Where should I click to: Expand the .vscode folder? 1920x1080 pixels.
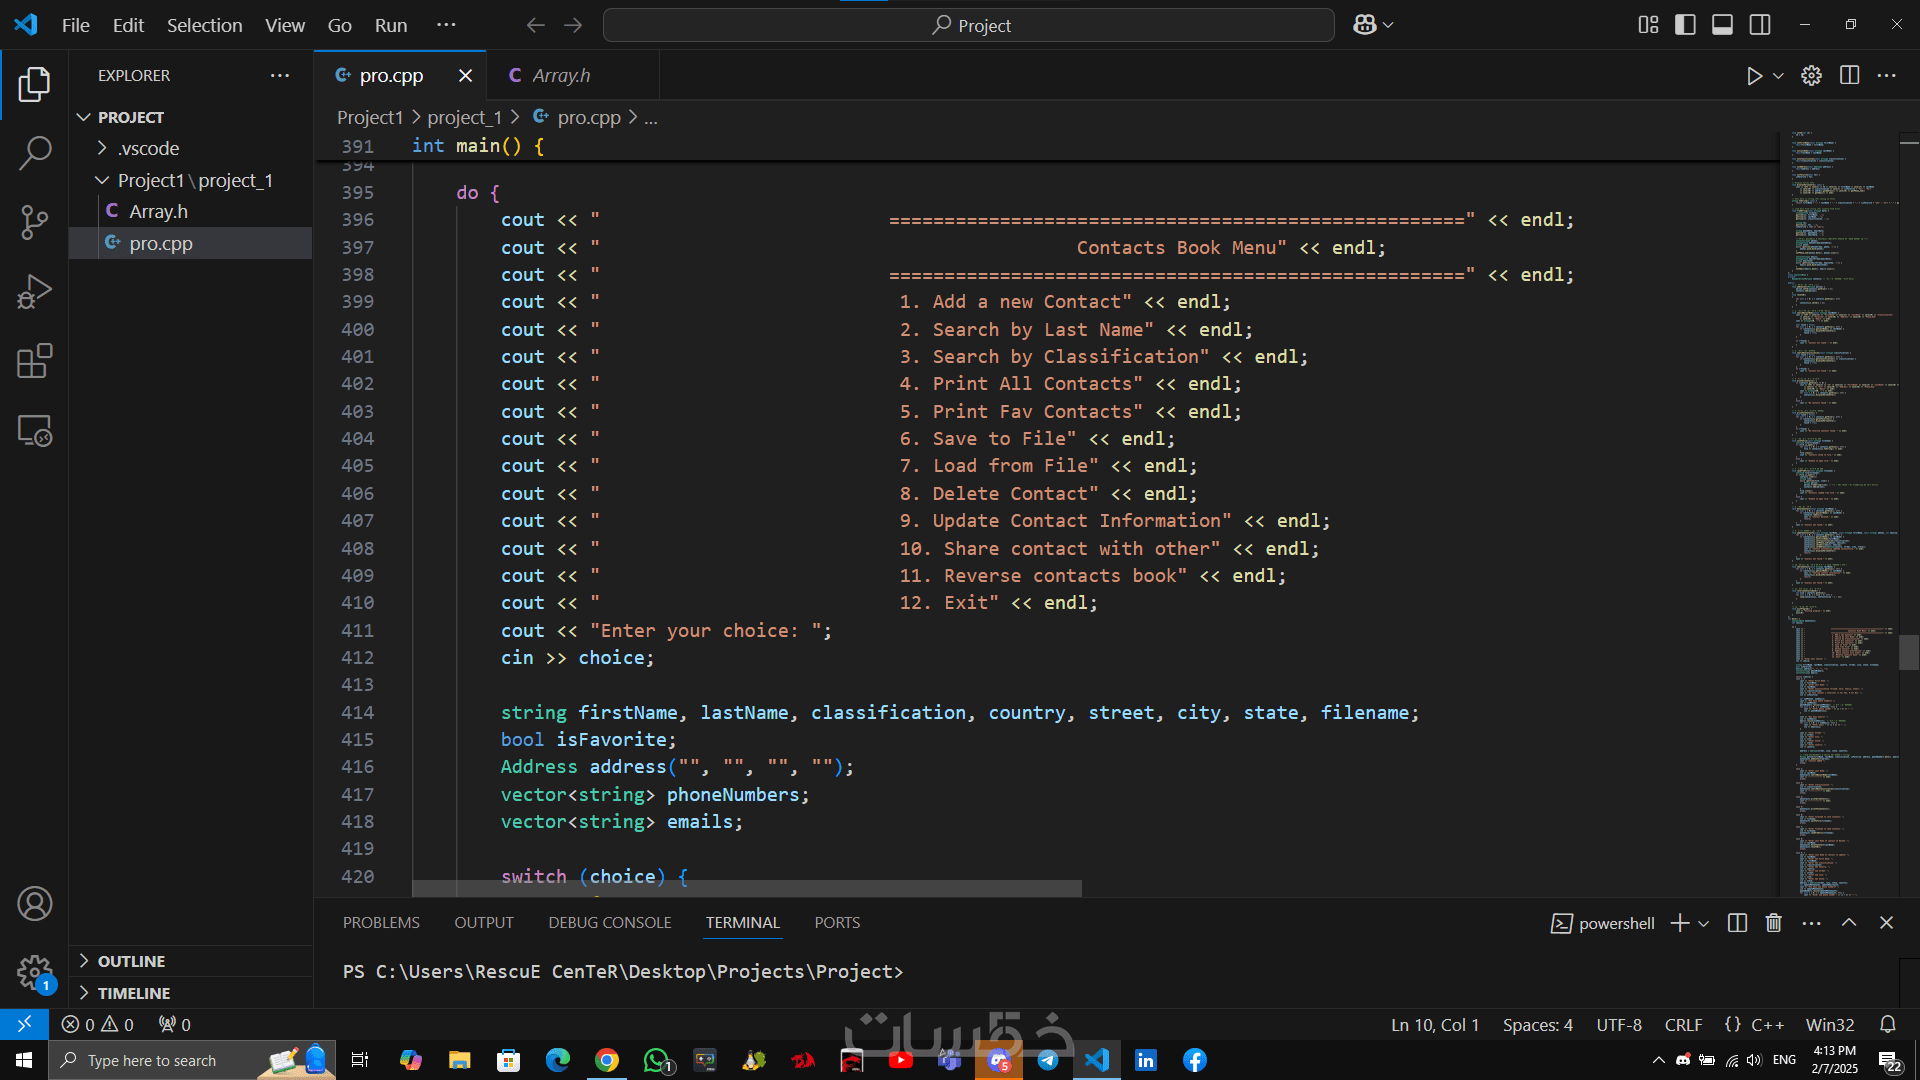click(148, 148)
